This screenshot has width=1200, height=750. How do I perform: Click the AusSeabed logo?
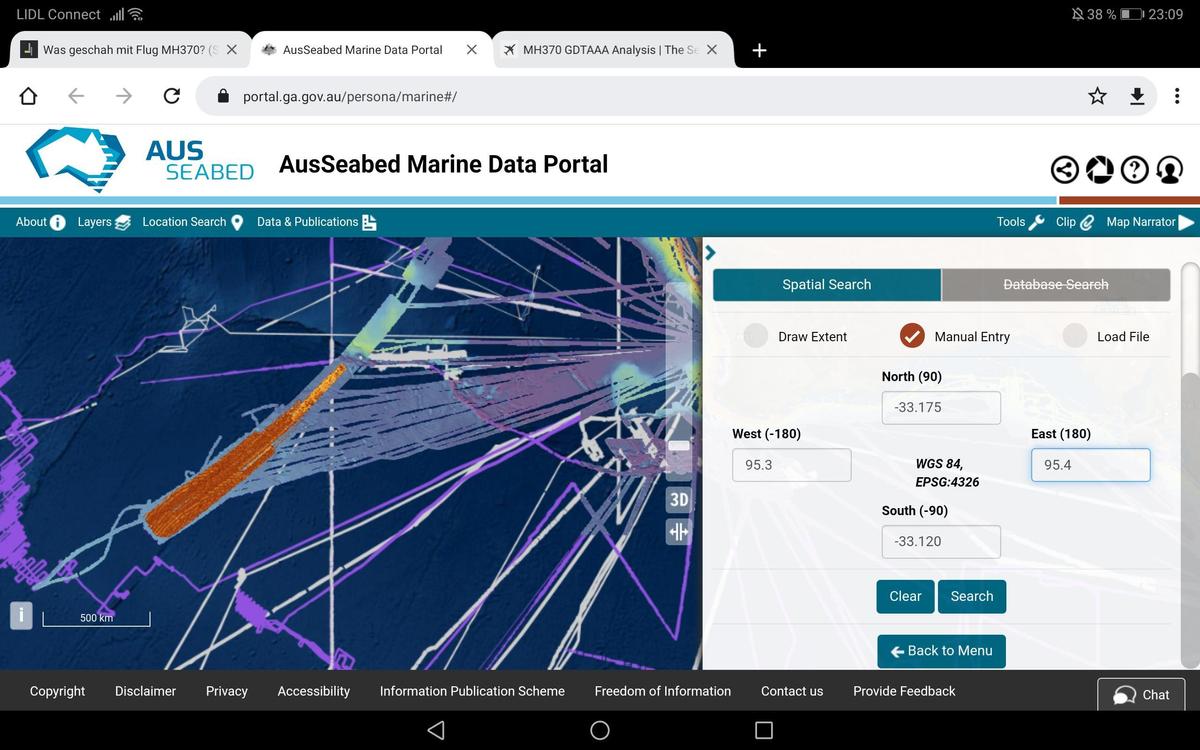[140, 160]
